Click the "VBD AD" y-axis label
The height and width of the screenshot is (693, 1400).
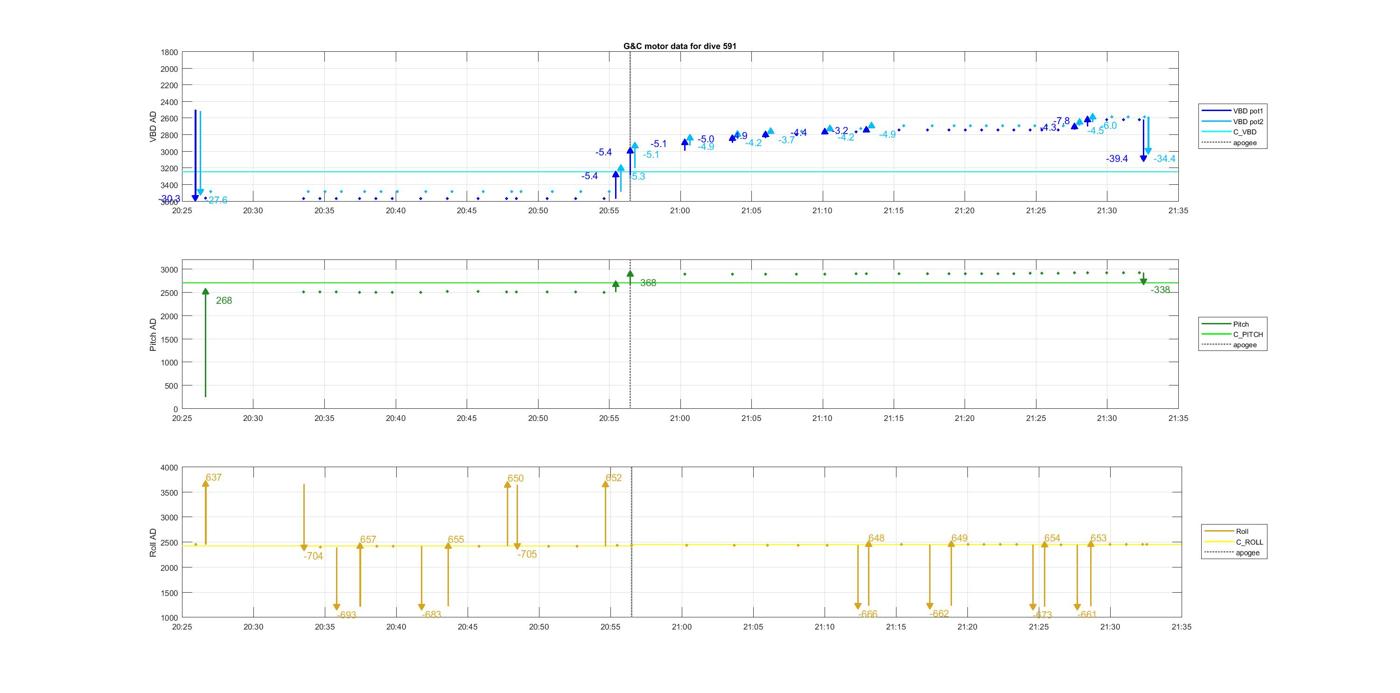click(x=154, y=126)
